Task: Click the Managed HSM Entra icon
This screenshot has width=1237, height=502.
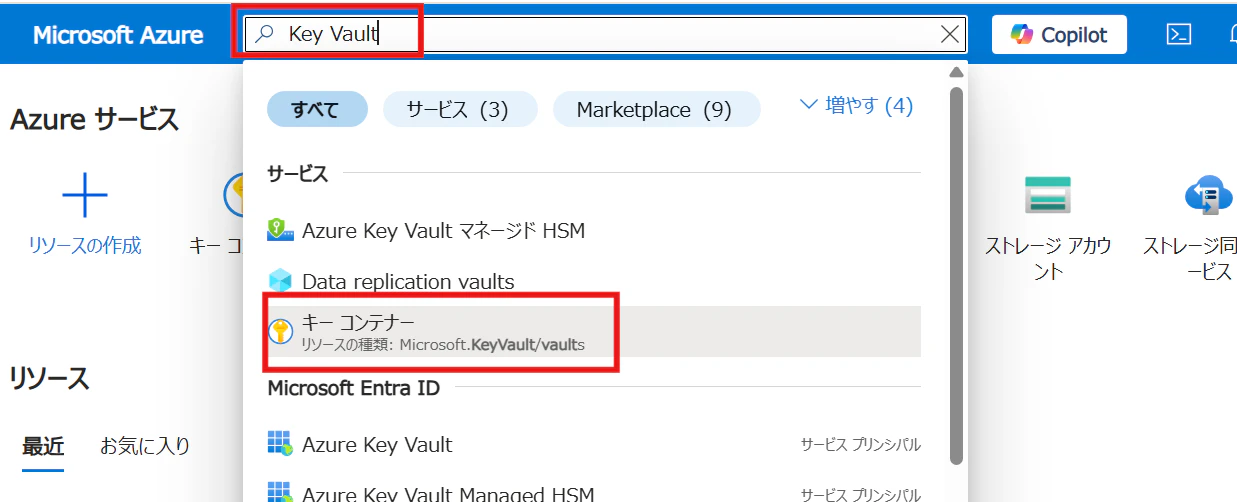Action: pyautogui.click(x=280, y=493)
